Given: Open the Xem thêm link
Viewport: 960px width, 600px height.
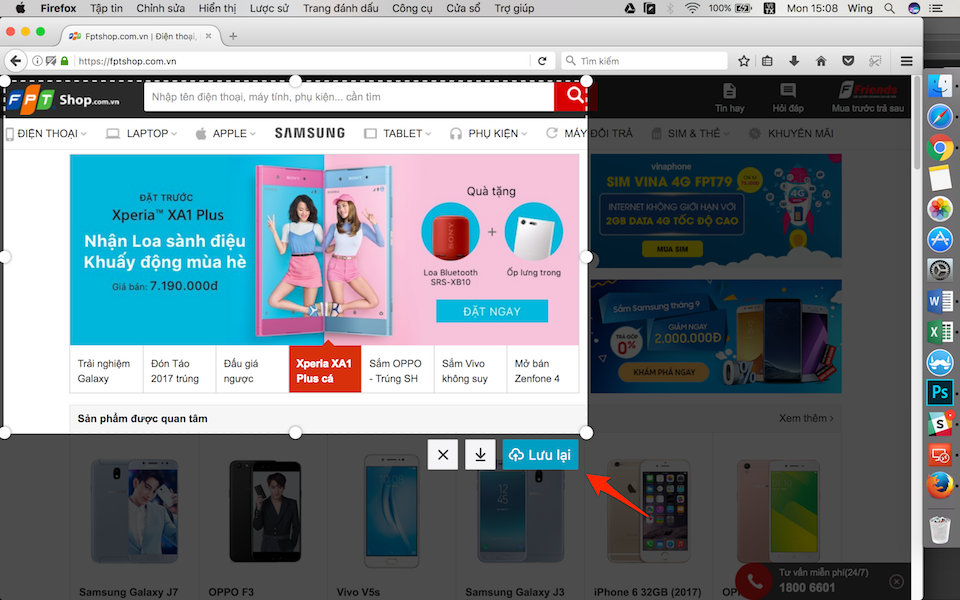Looking at the screenshot, I should tap(806, 418).
